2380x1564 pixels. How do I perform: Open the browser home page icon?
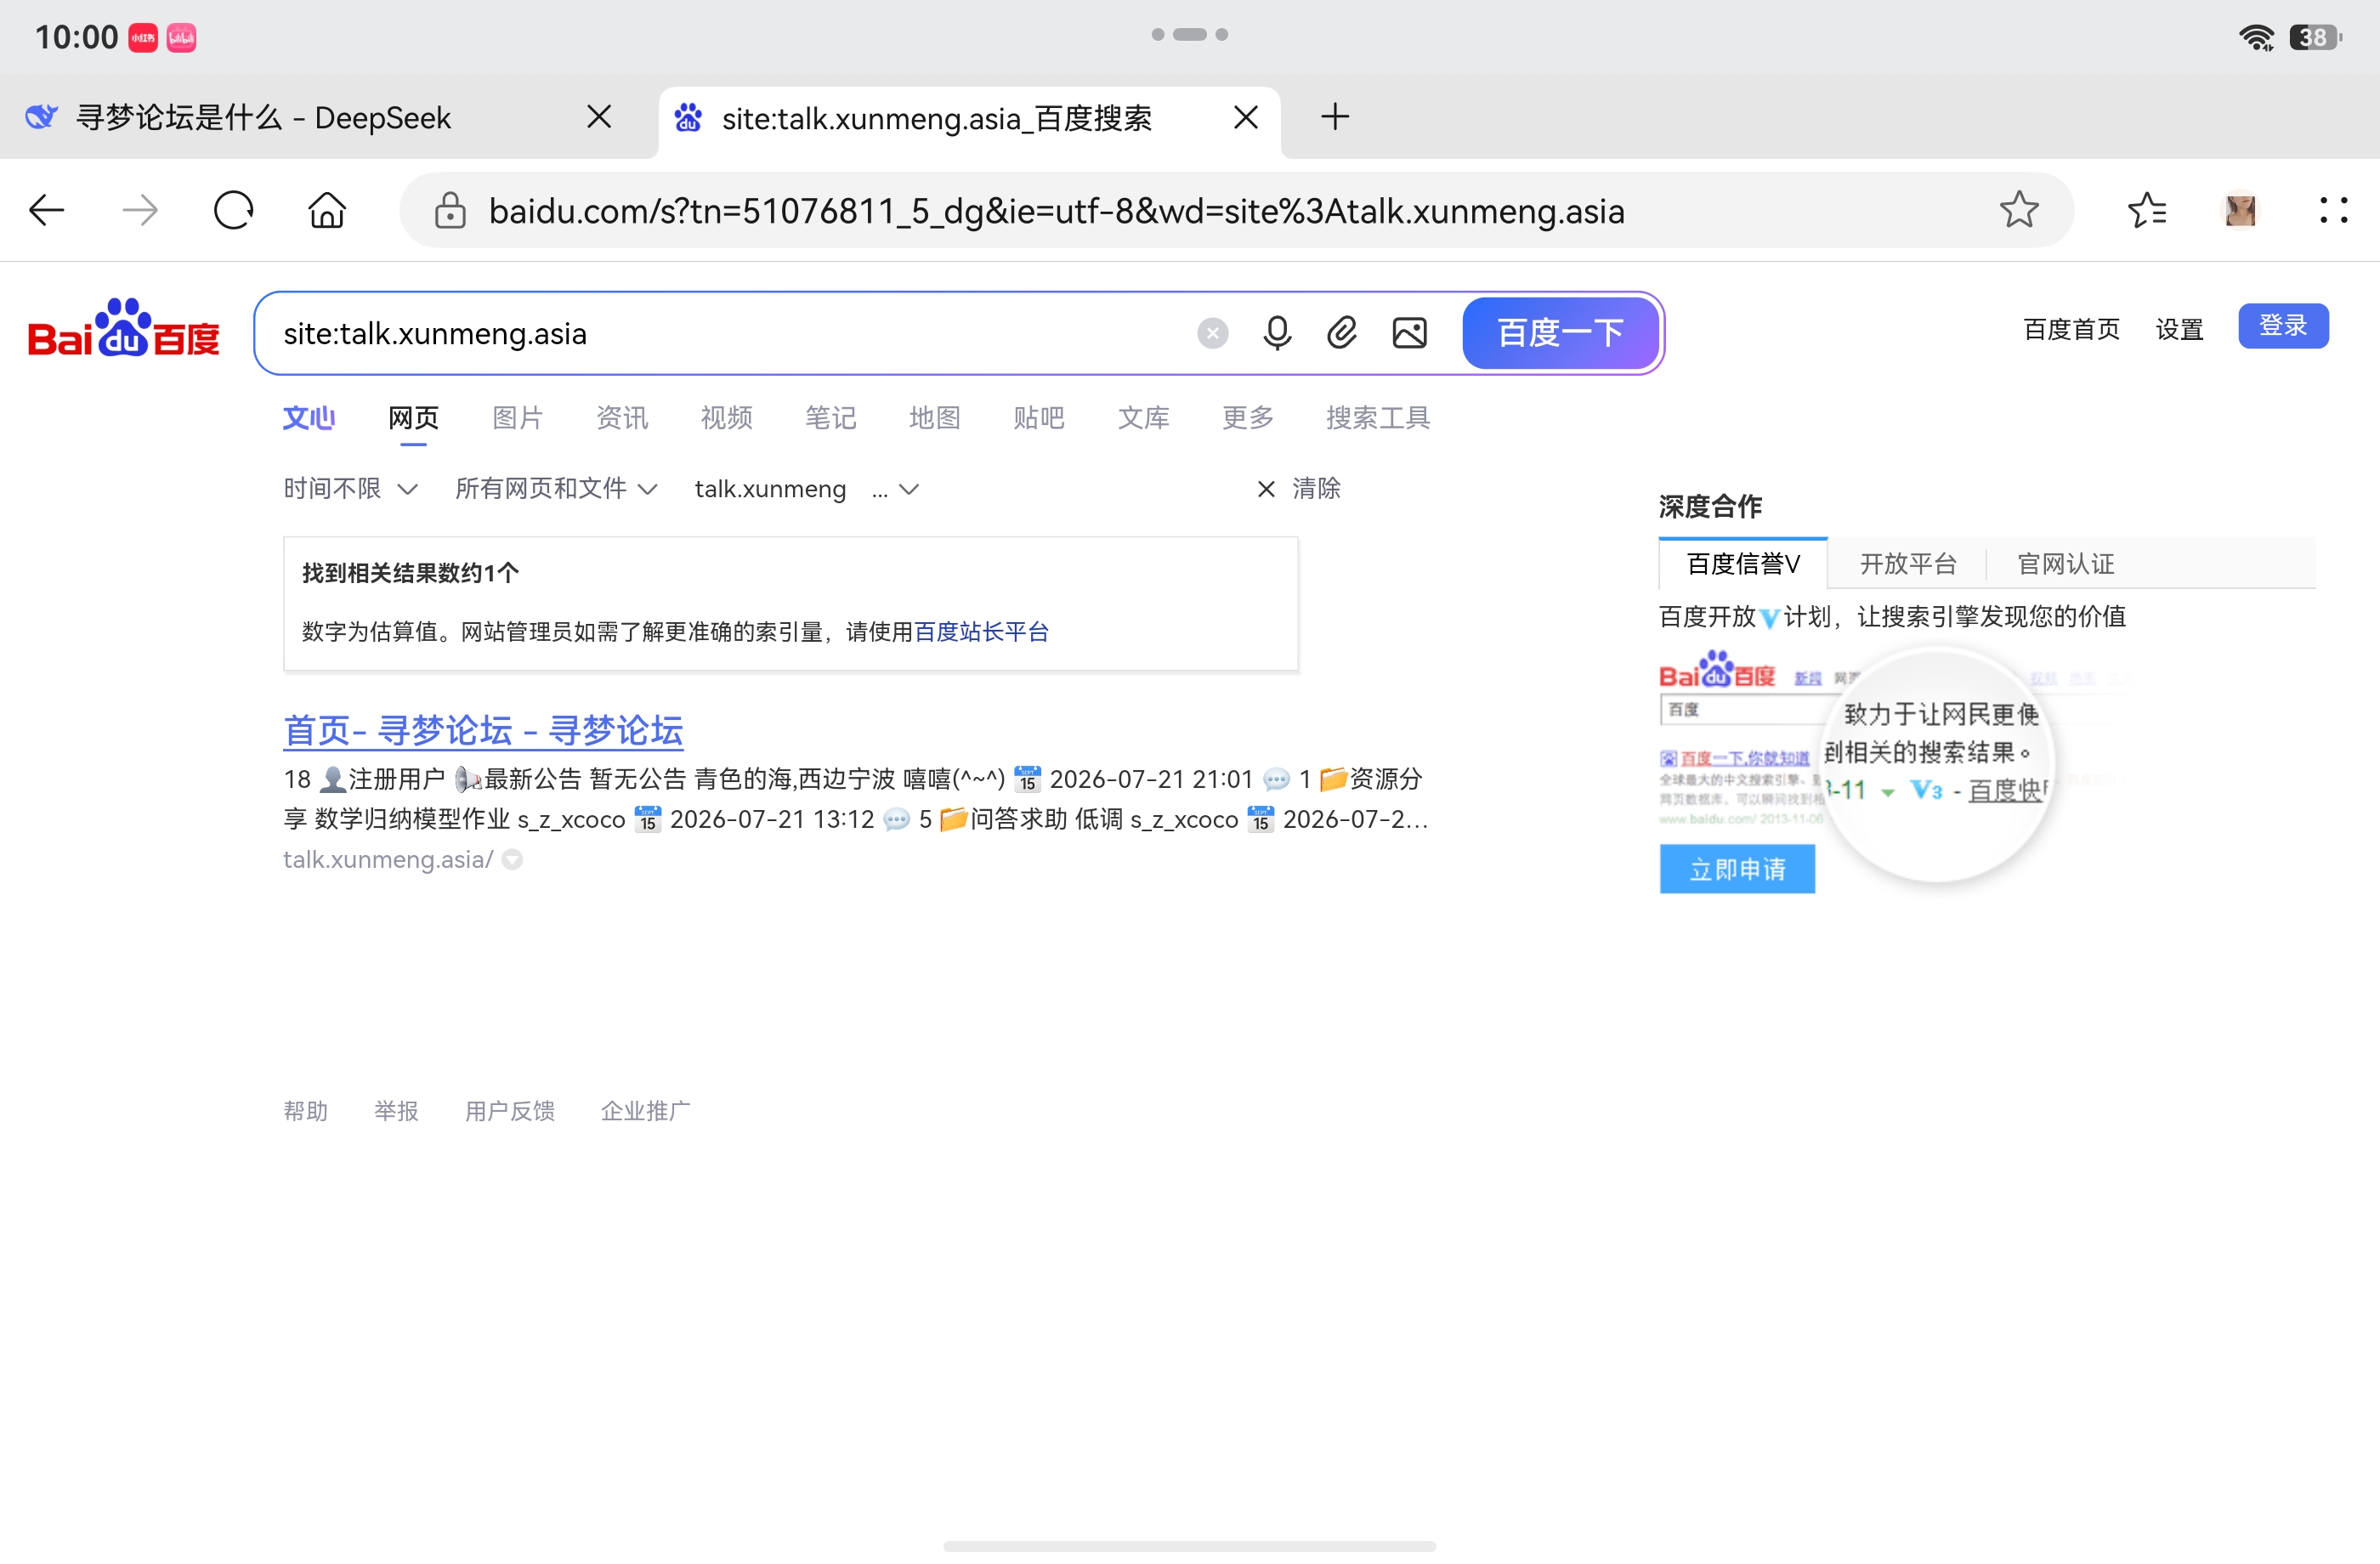tap(327, 210)
